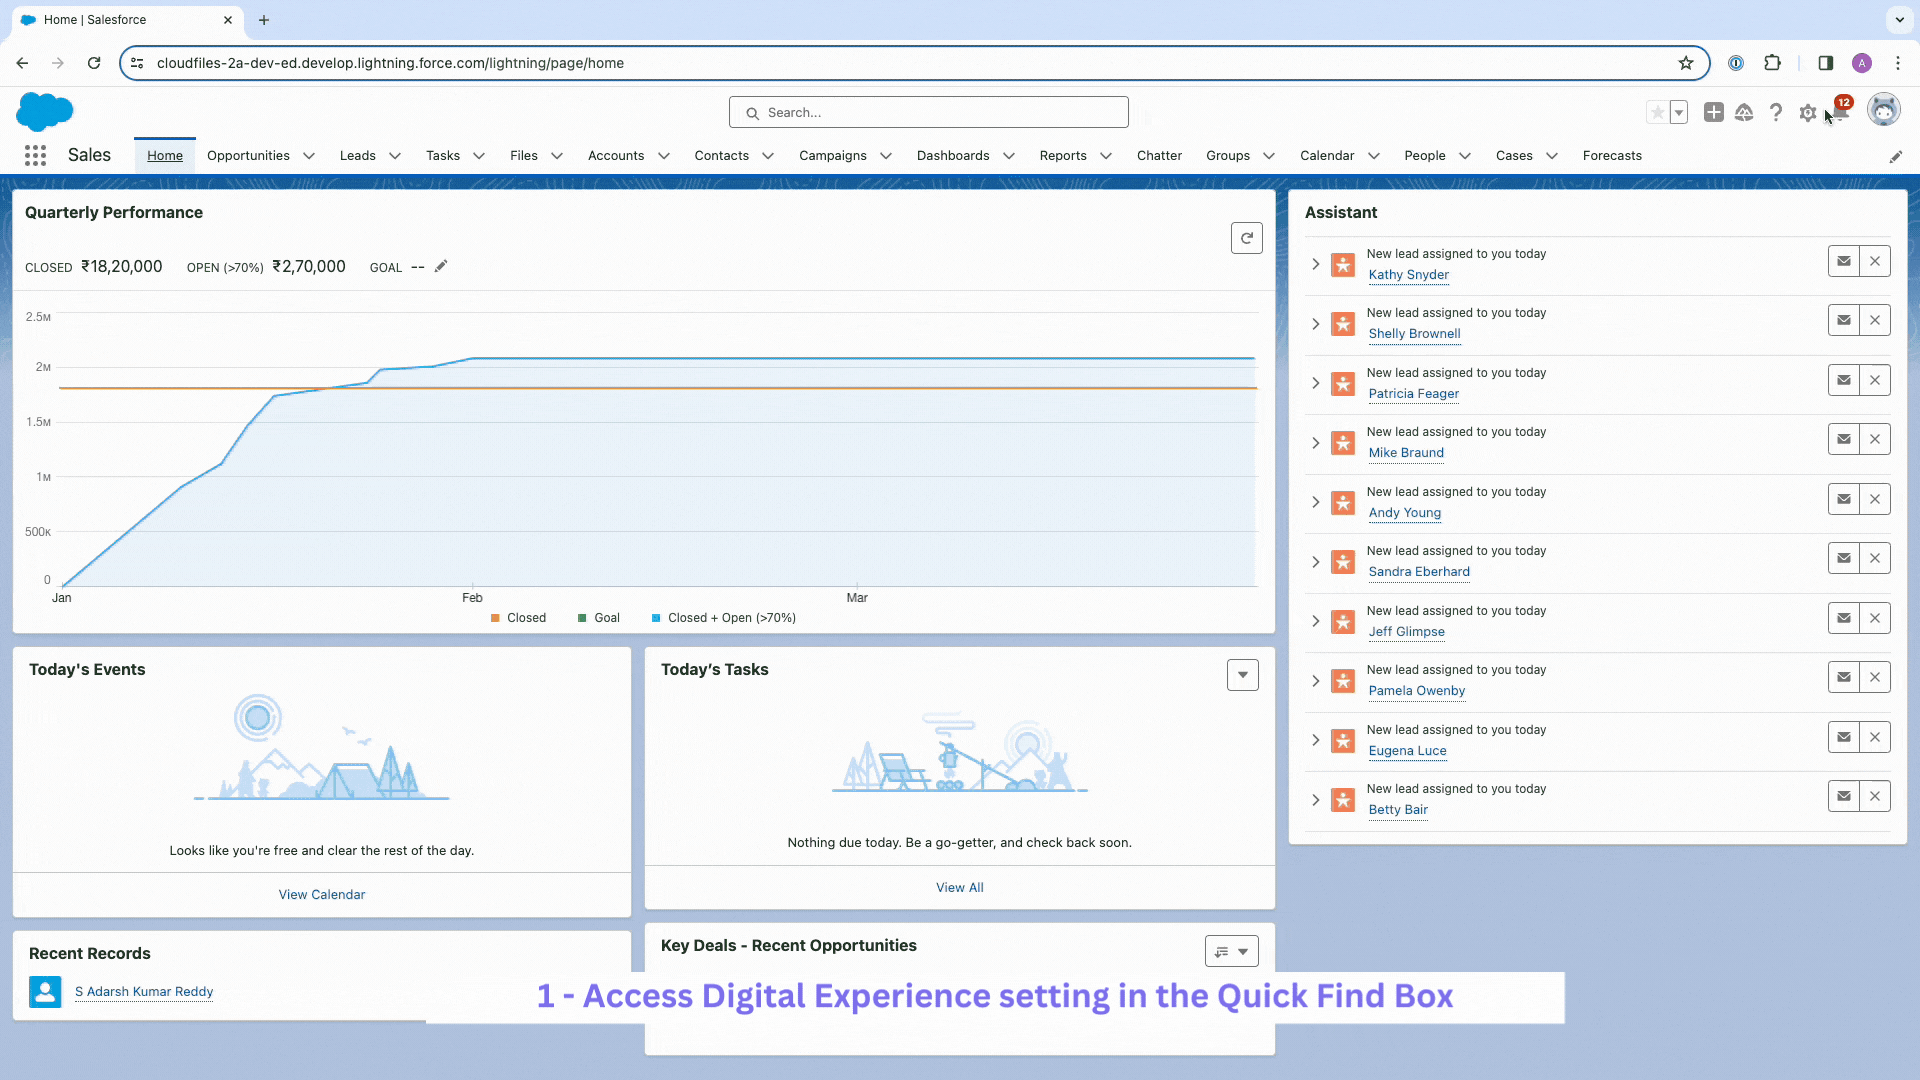Email lead Jeff Glimpse
Screen dimensions: 1920x1080
(1843, 618)
